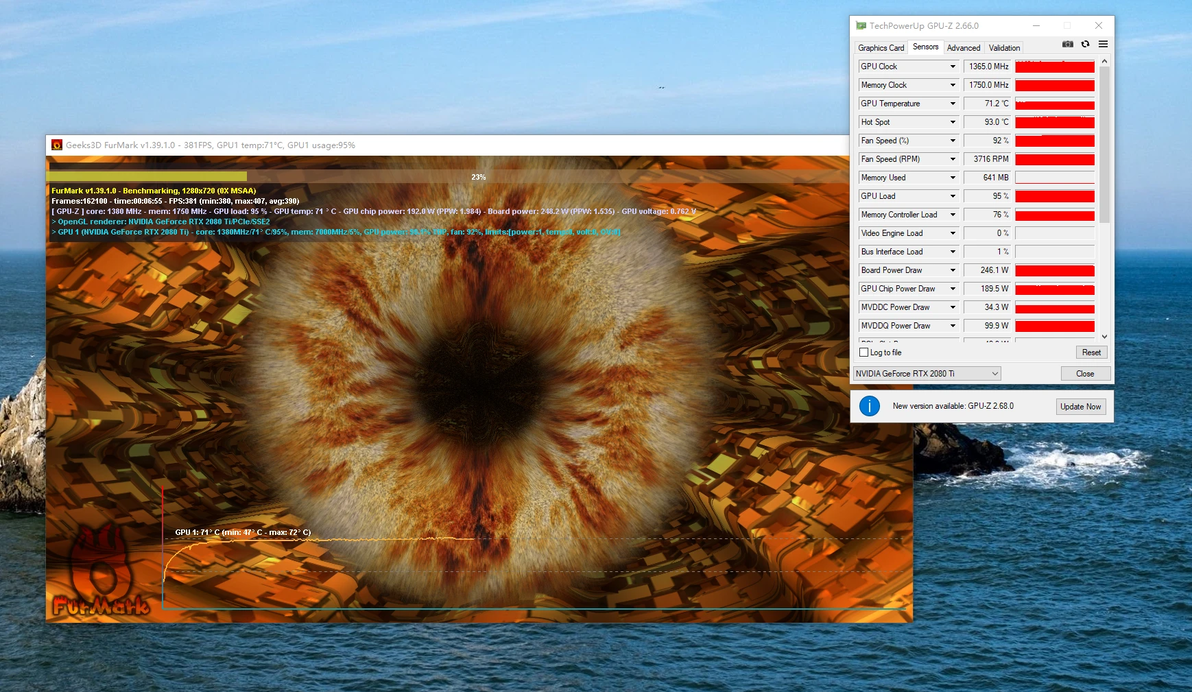Open the Memory Clock sensor dropdown
1192x692 pixels.
click(x=953, y=85)
